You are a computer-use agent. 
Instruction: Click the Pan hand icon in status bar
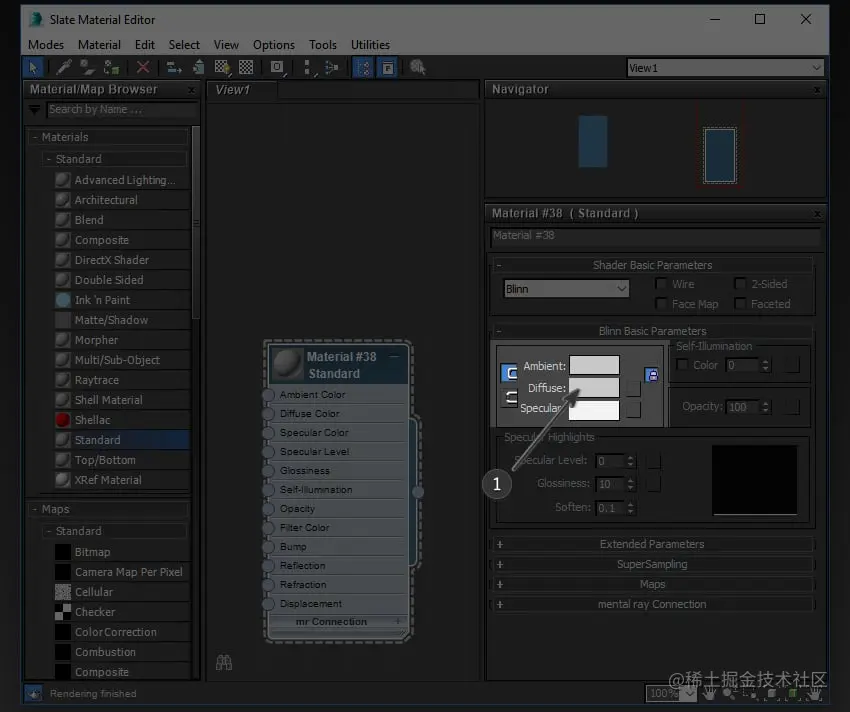(x=709, y=693)
